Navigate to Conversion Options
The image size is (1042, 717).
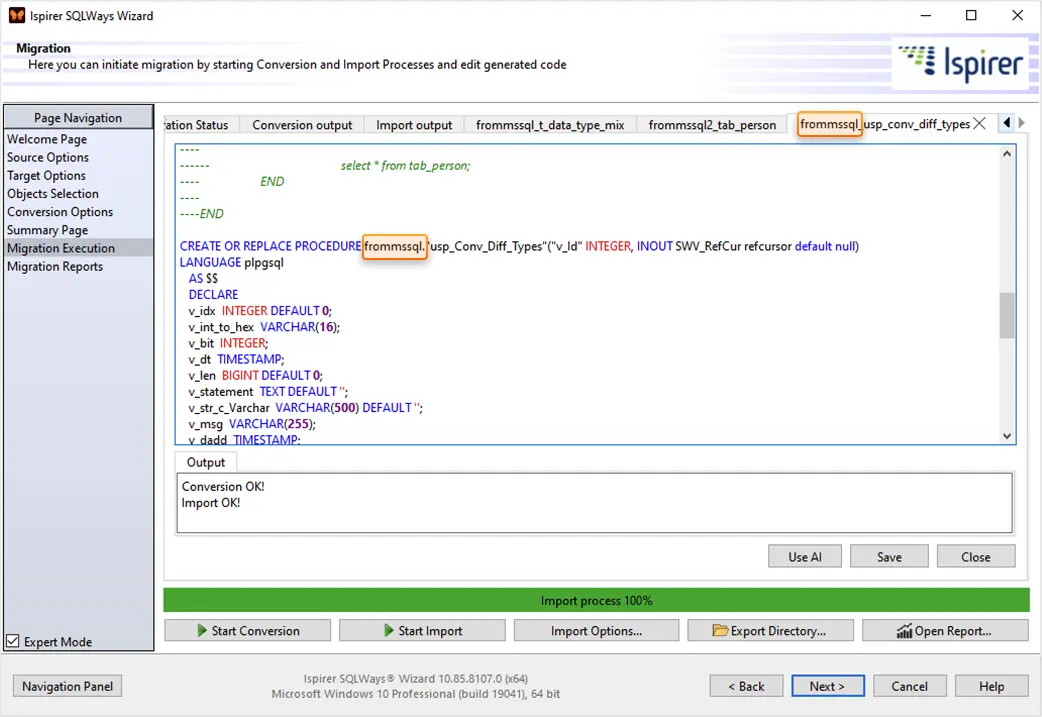coord(60,211)
